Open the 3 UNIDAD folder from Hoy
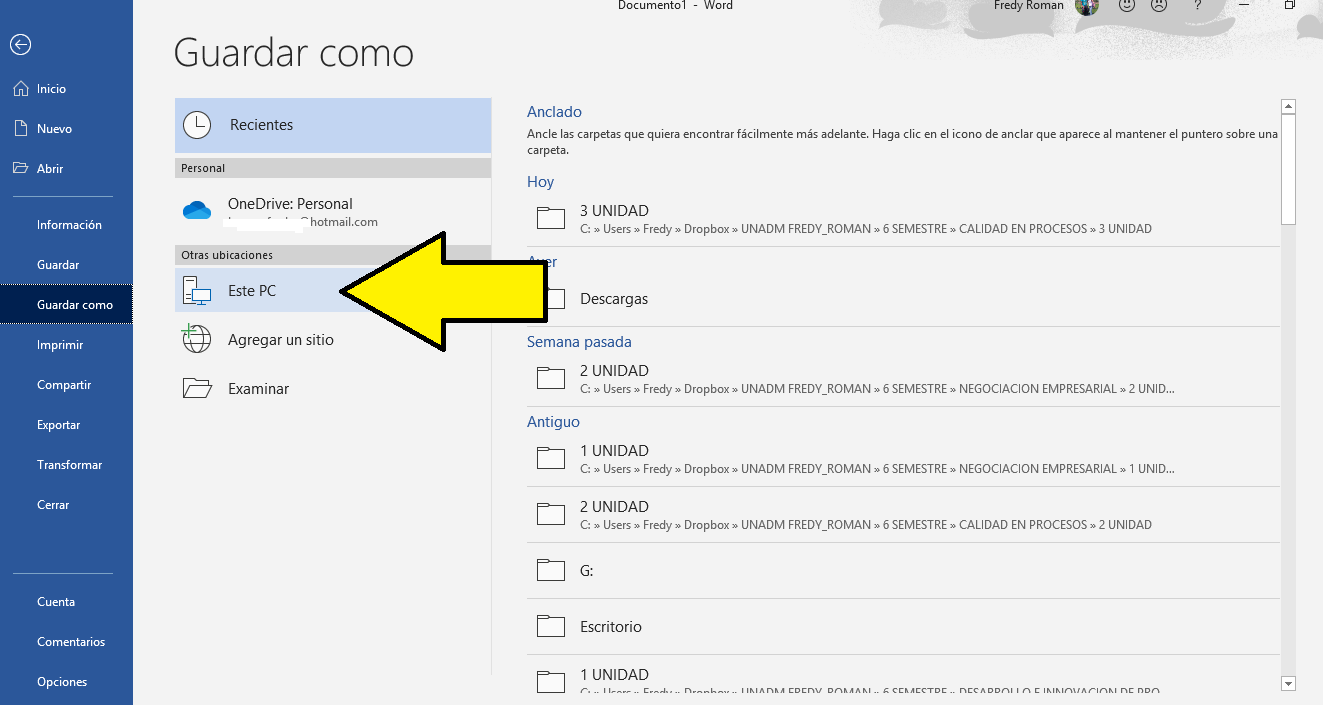1323x705 pixels. pos(614,210)
